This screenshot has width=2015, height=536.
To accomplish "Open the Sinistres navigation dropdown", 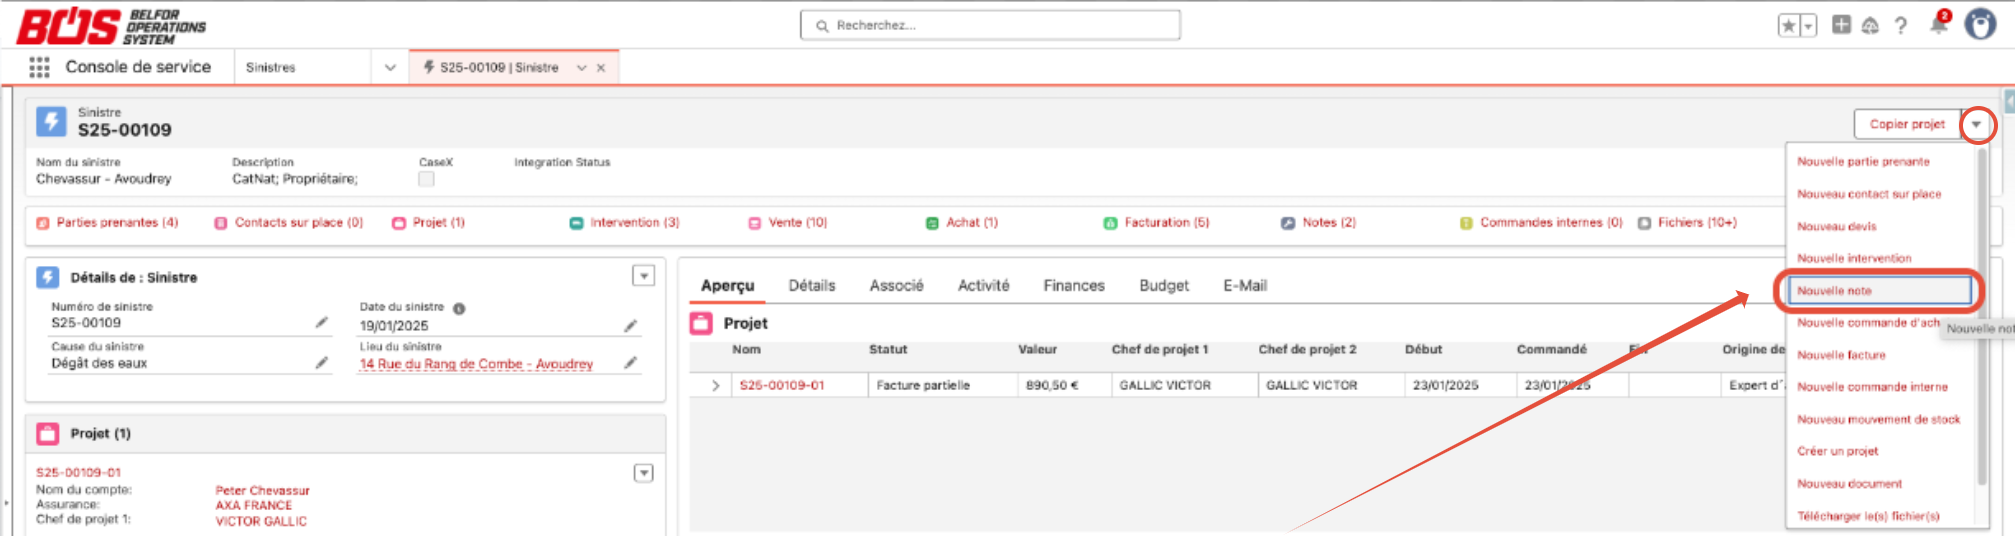I will (390, 68).
